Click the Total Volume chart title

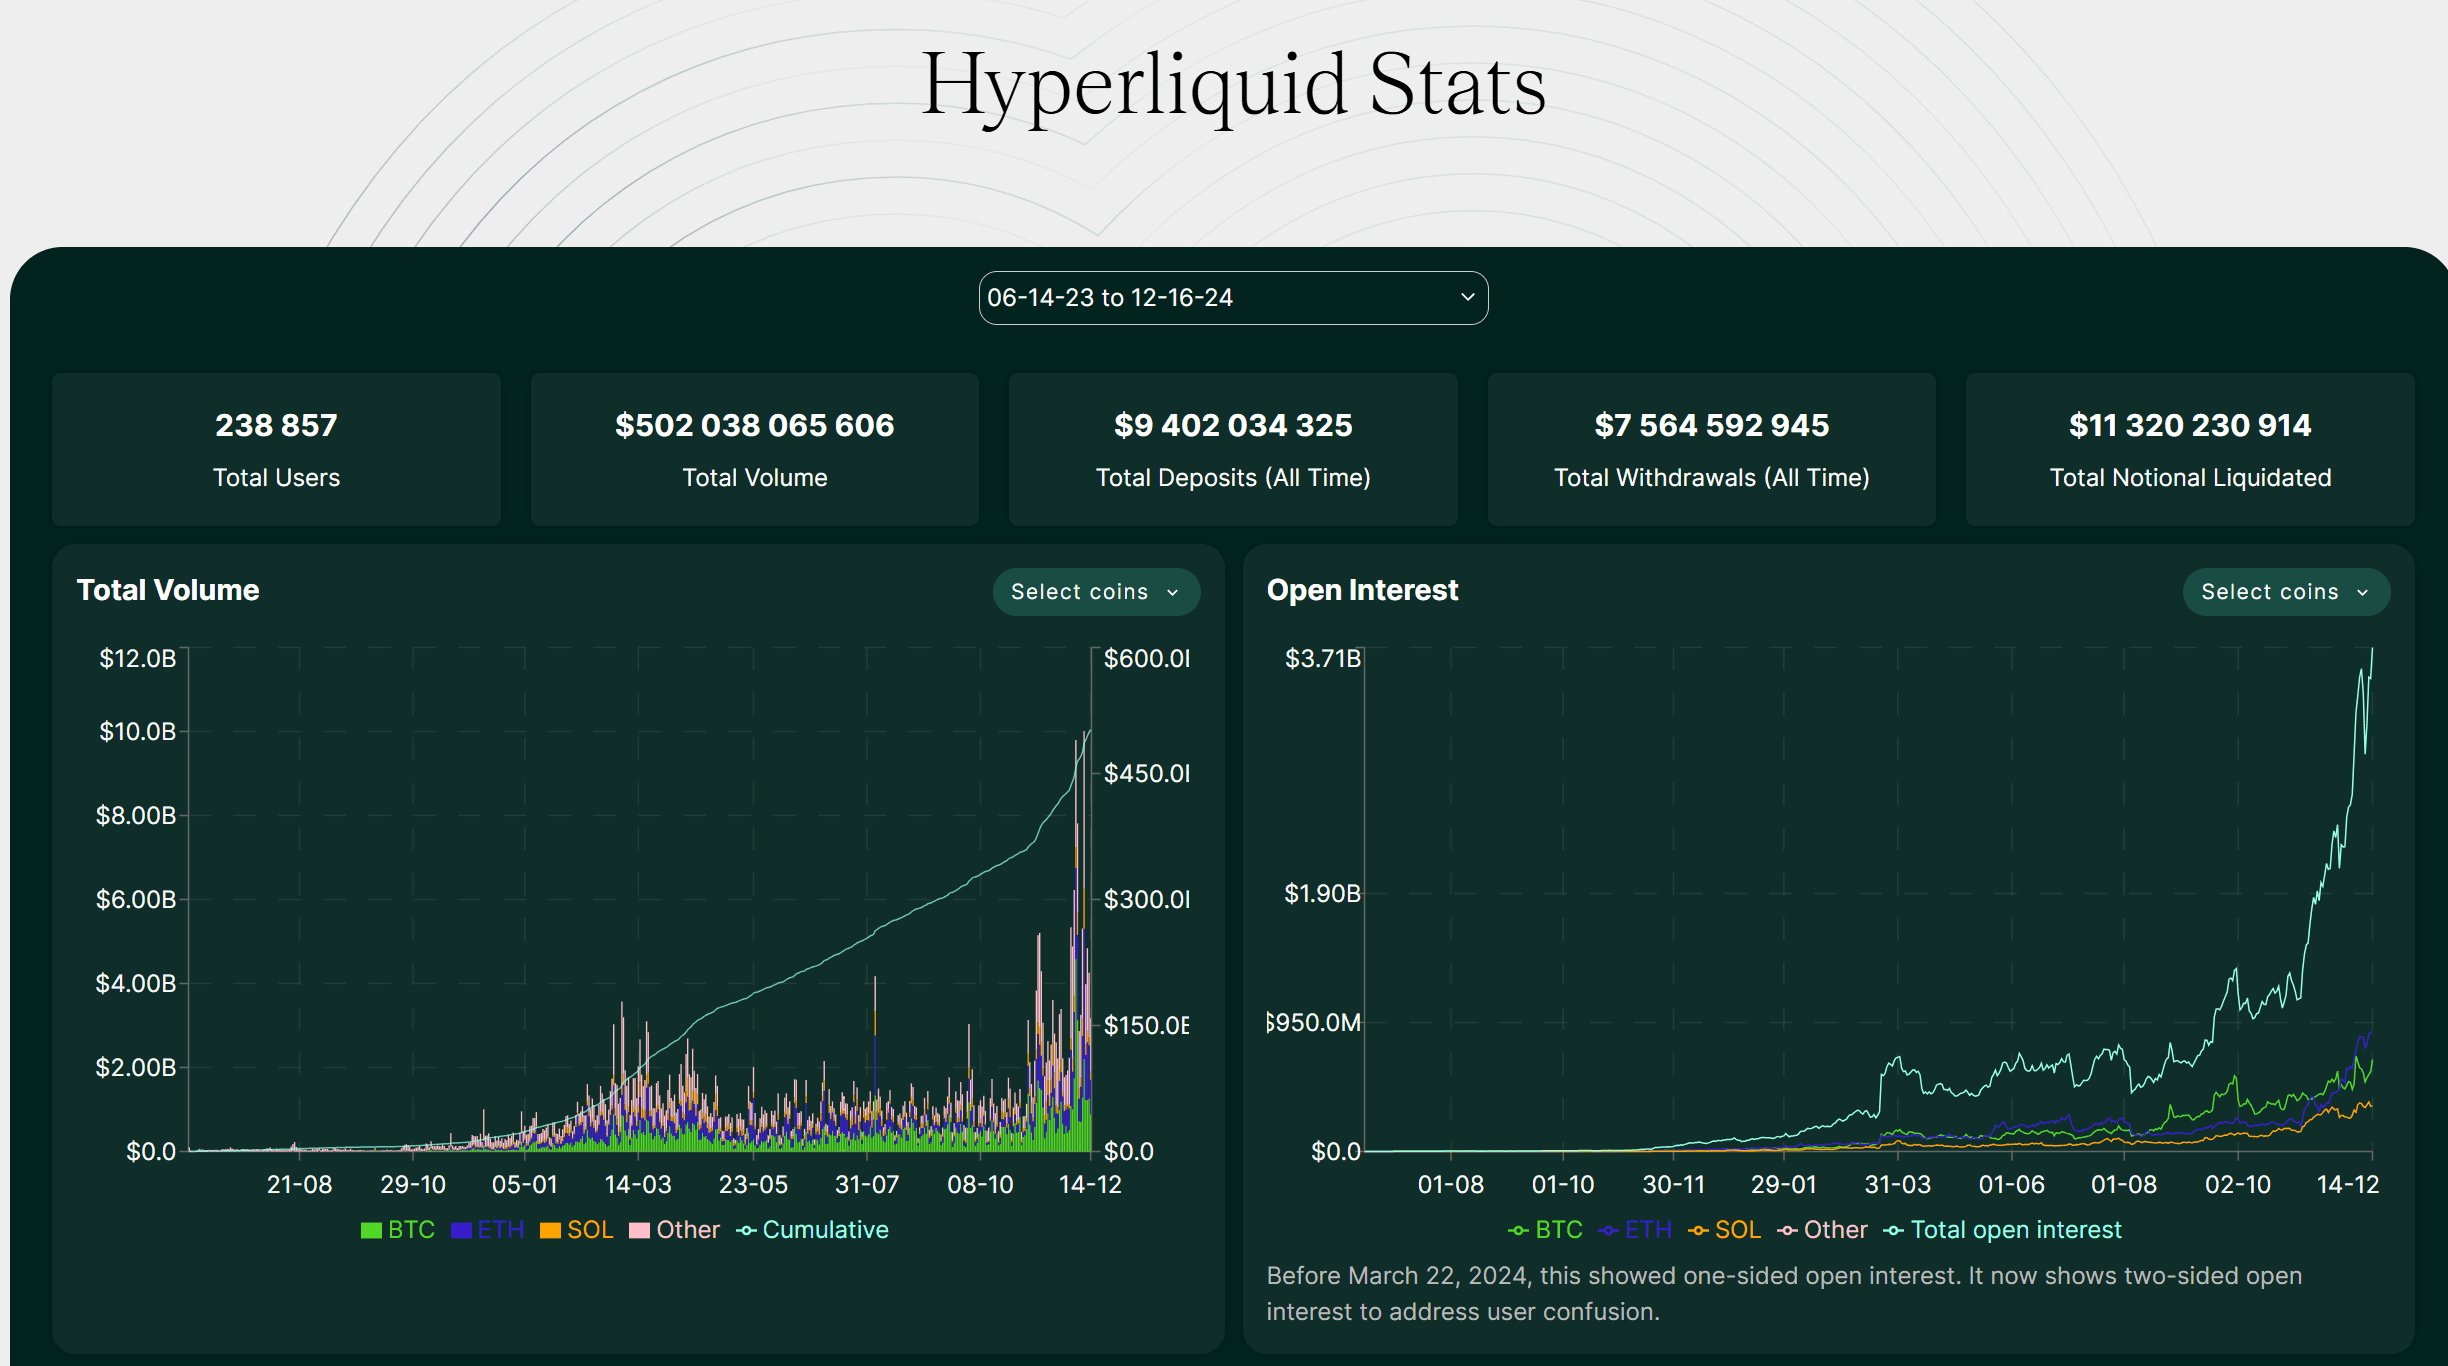click(168, 590)
